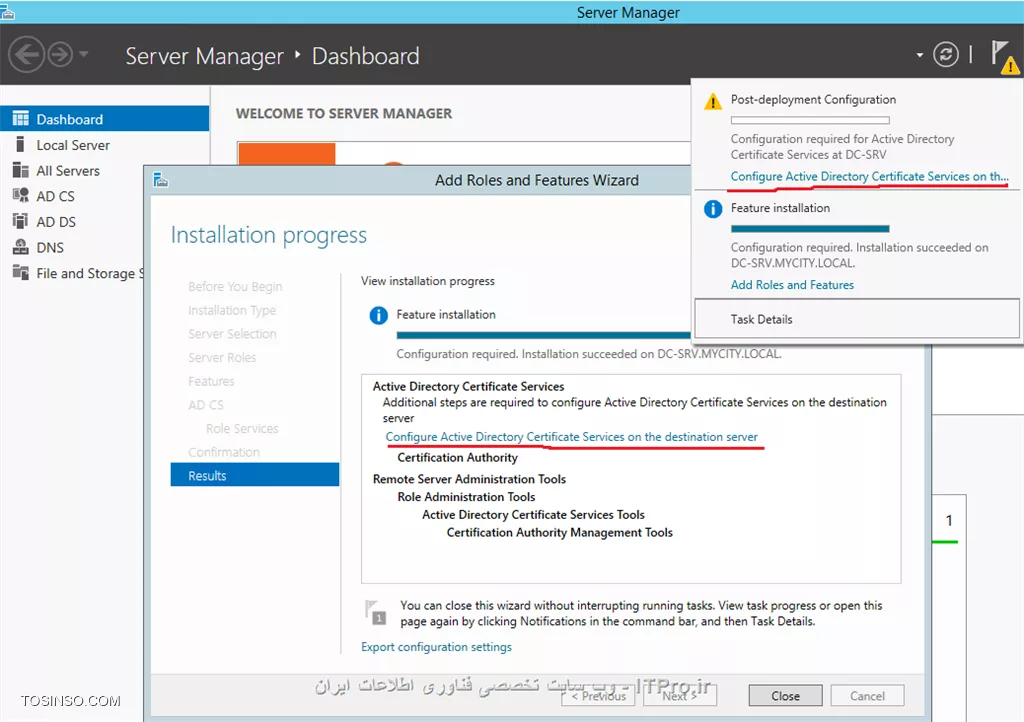Click the count '1' on dashboard tile
The height and width of the screenshot is (722, 1024).
click(949, 520)
